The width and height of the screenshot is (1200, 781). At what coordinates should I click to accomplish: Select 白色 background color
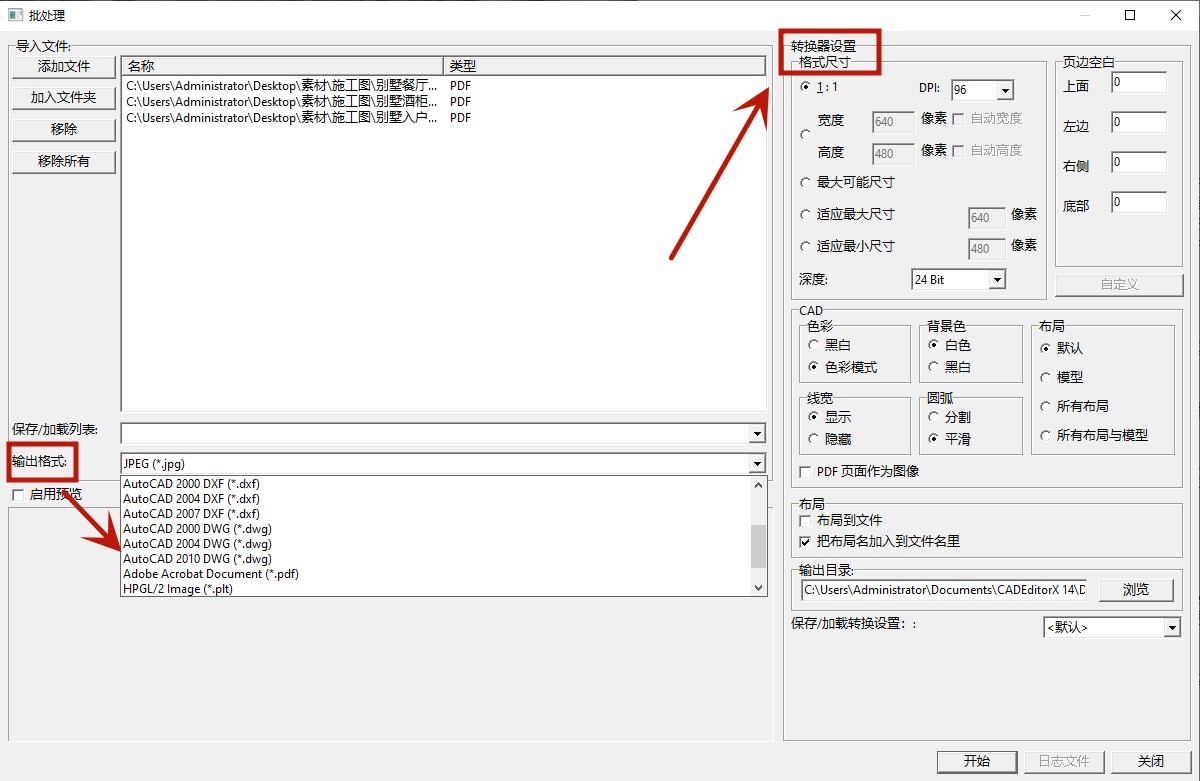(934, 345)
